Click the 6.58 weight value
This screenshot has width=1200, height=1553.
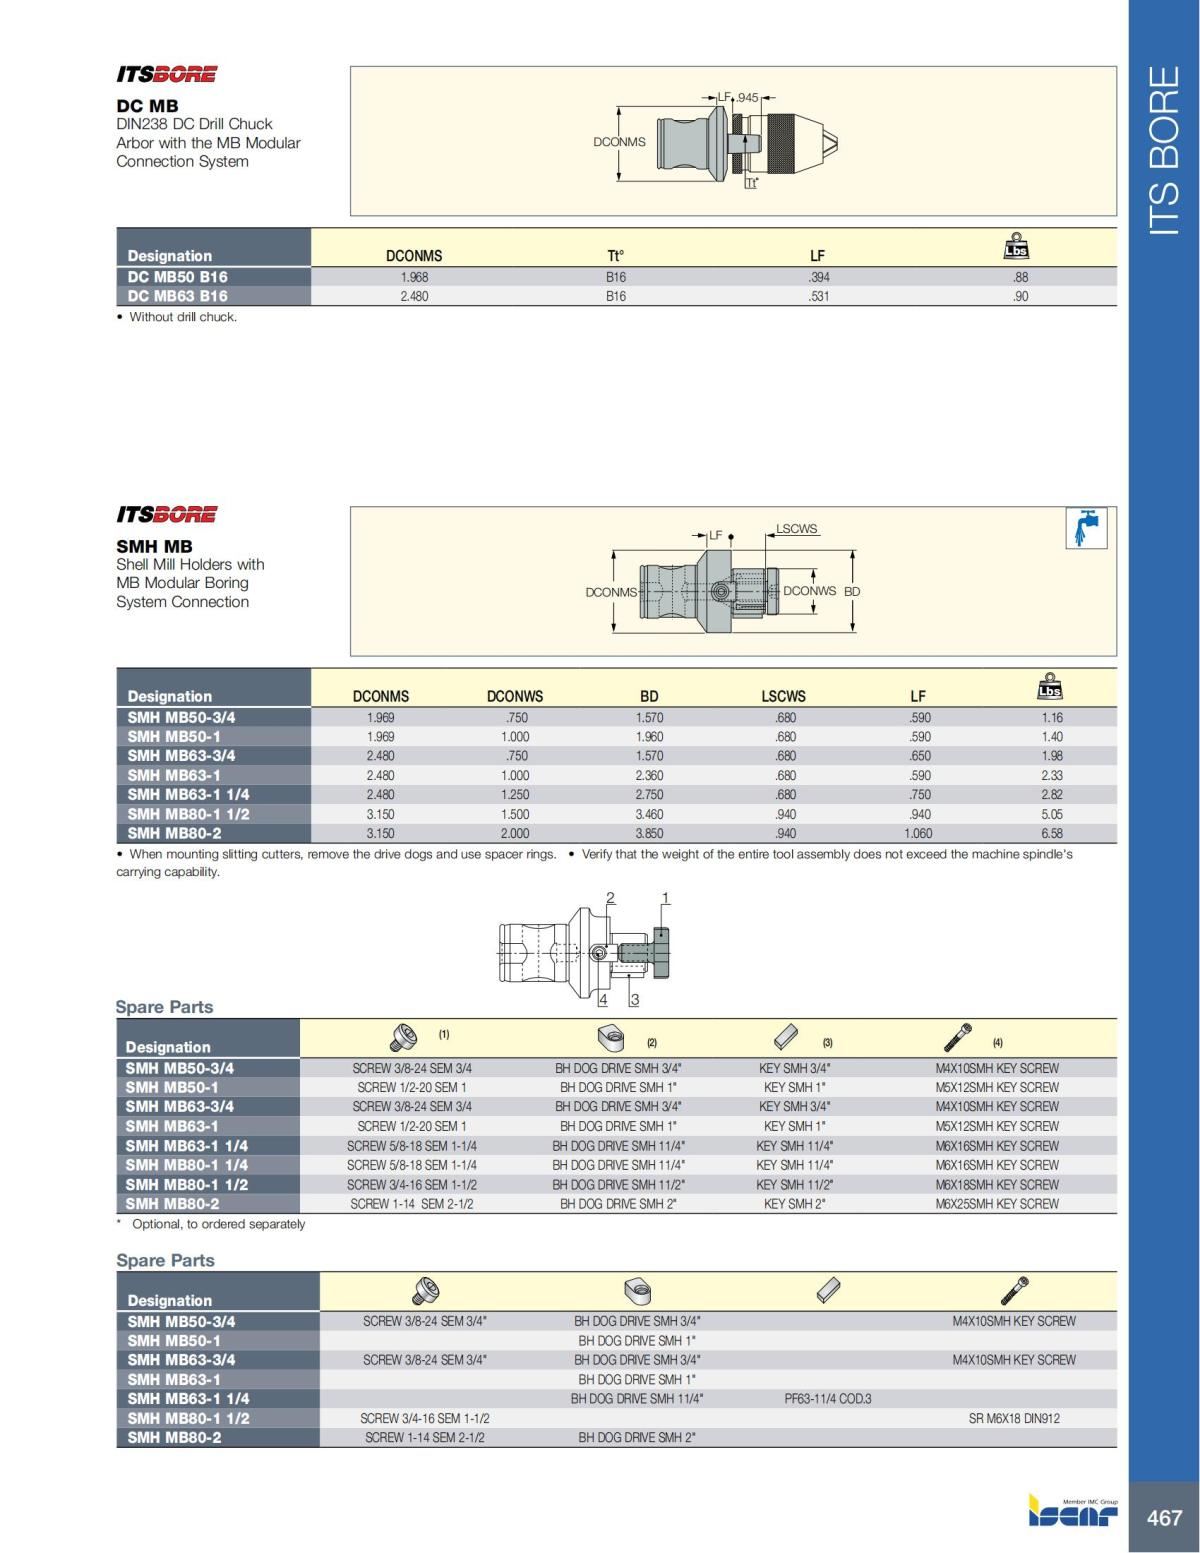[1052, 833]
